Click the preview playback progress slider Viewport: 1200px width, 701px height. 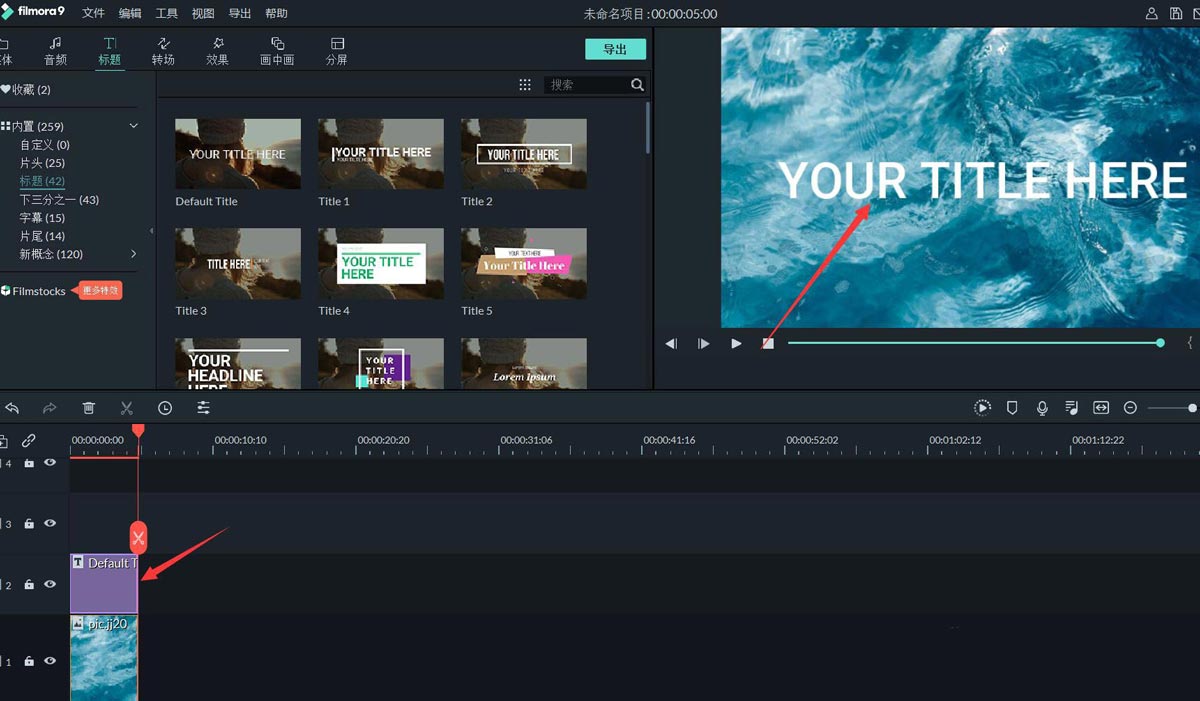pos(975,343)
